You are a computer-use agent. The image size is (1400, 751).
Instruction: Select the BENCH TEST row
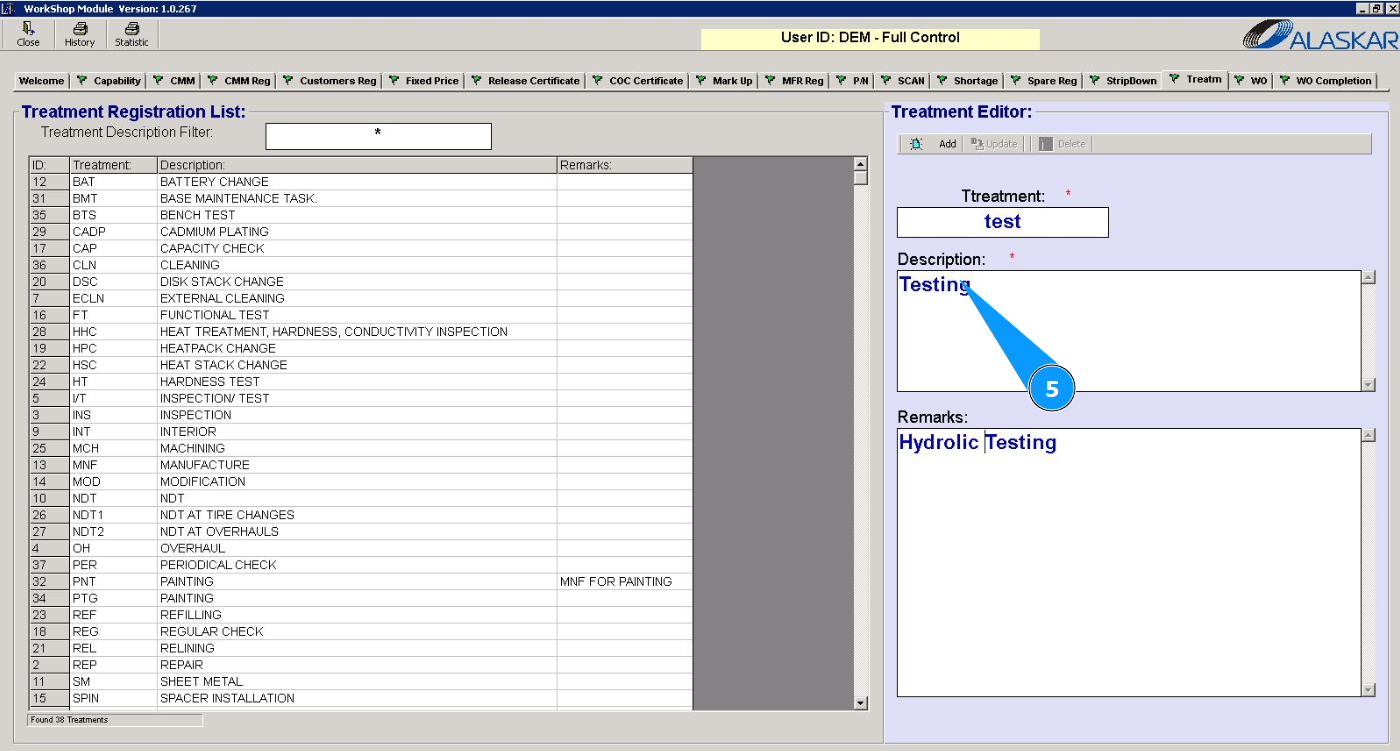[360, 215]
